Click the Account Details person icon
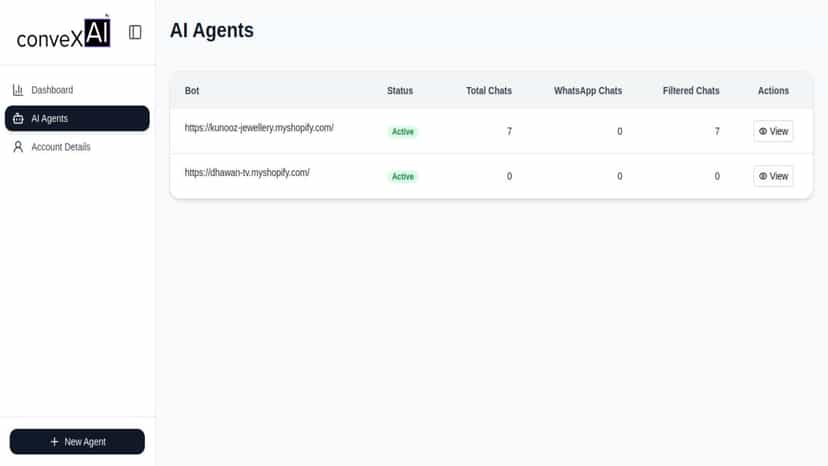828x466 pixels. coord(18,147)
